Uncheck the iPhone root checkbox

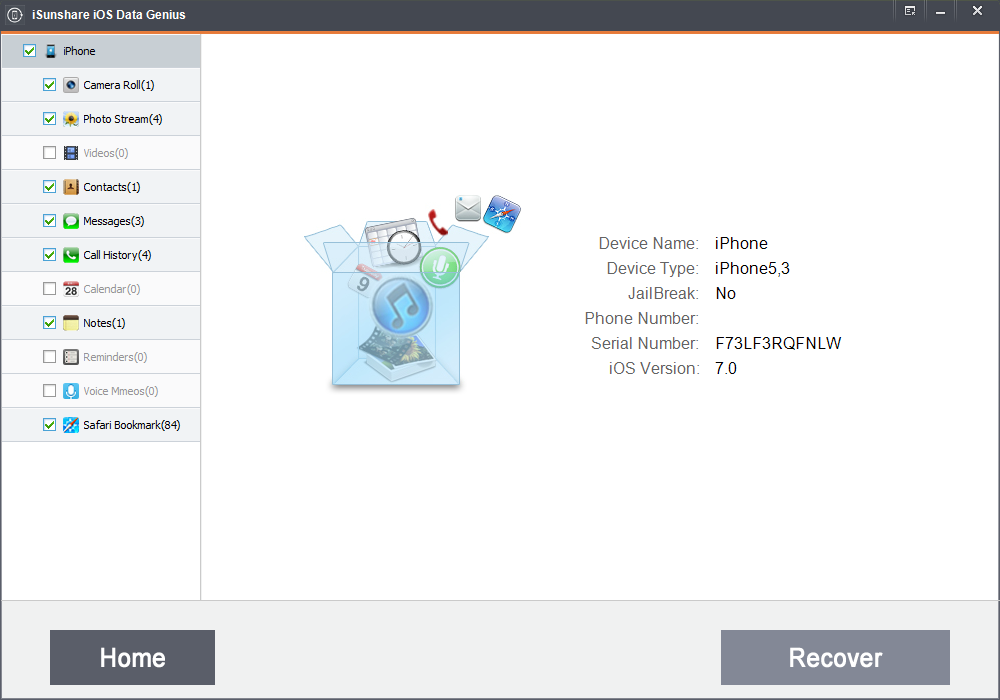pyautogui.click(x=29, y=51)
